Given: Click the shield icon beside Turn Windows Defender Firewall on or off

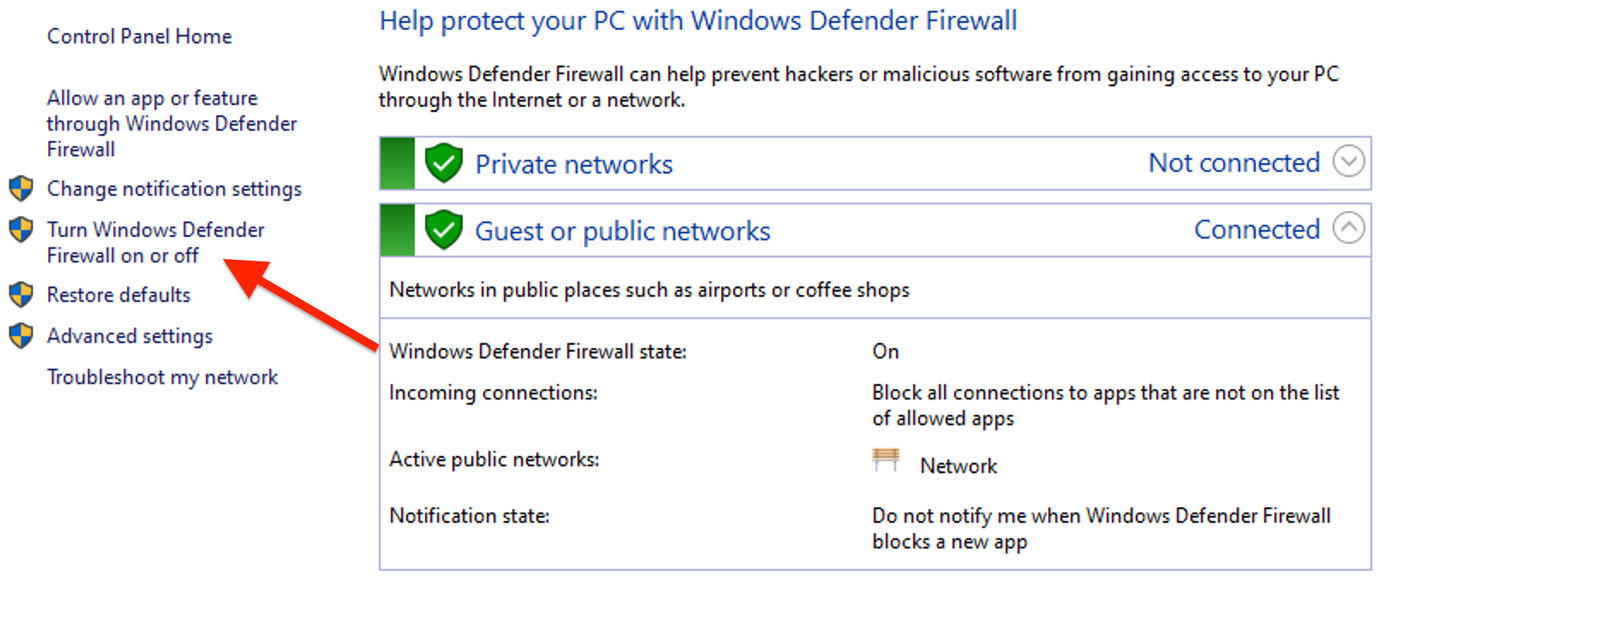Looking at the screenshot, I should click(21, 229).
